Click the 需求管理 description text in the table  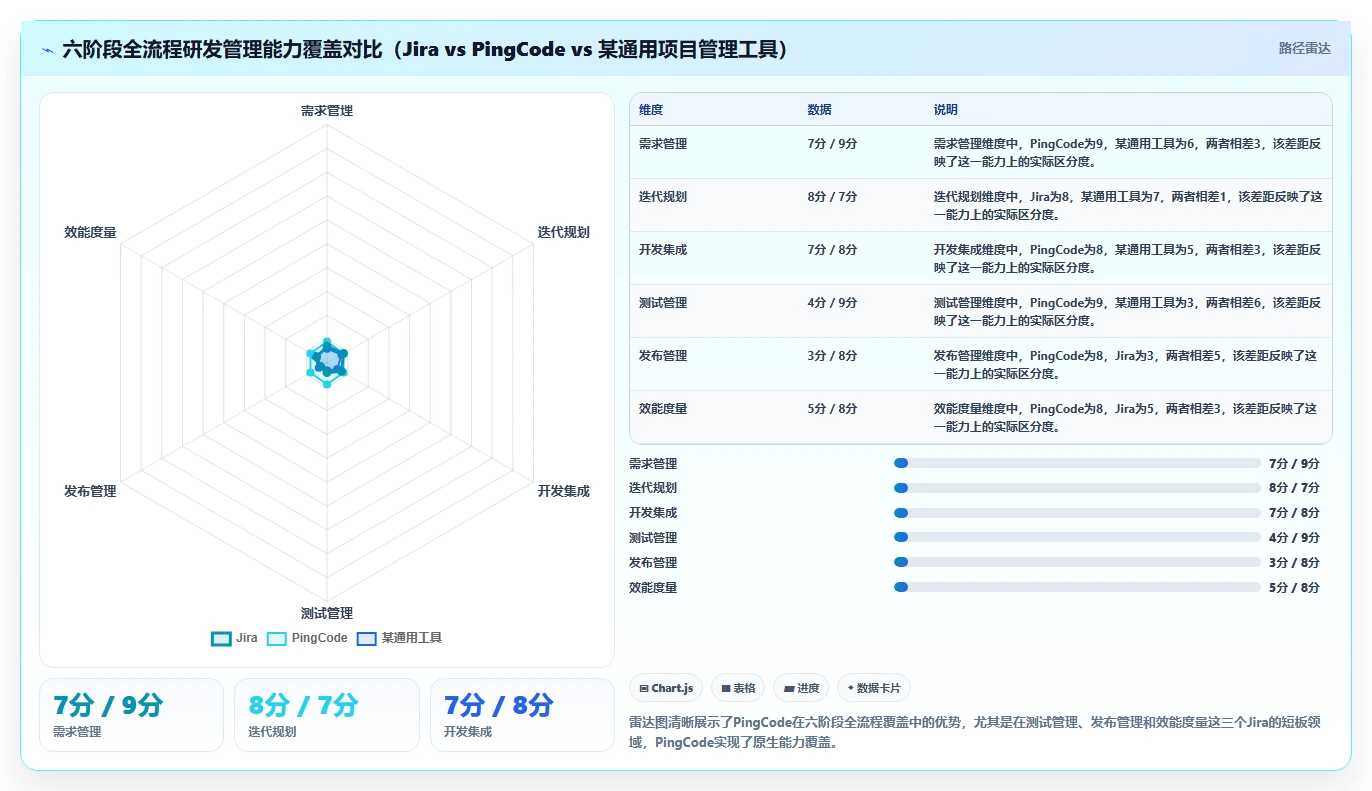point(1127,152)
